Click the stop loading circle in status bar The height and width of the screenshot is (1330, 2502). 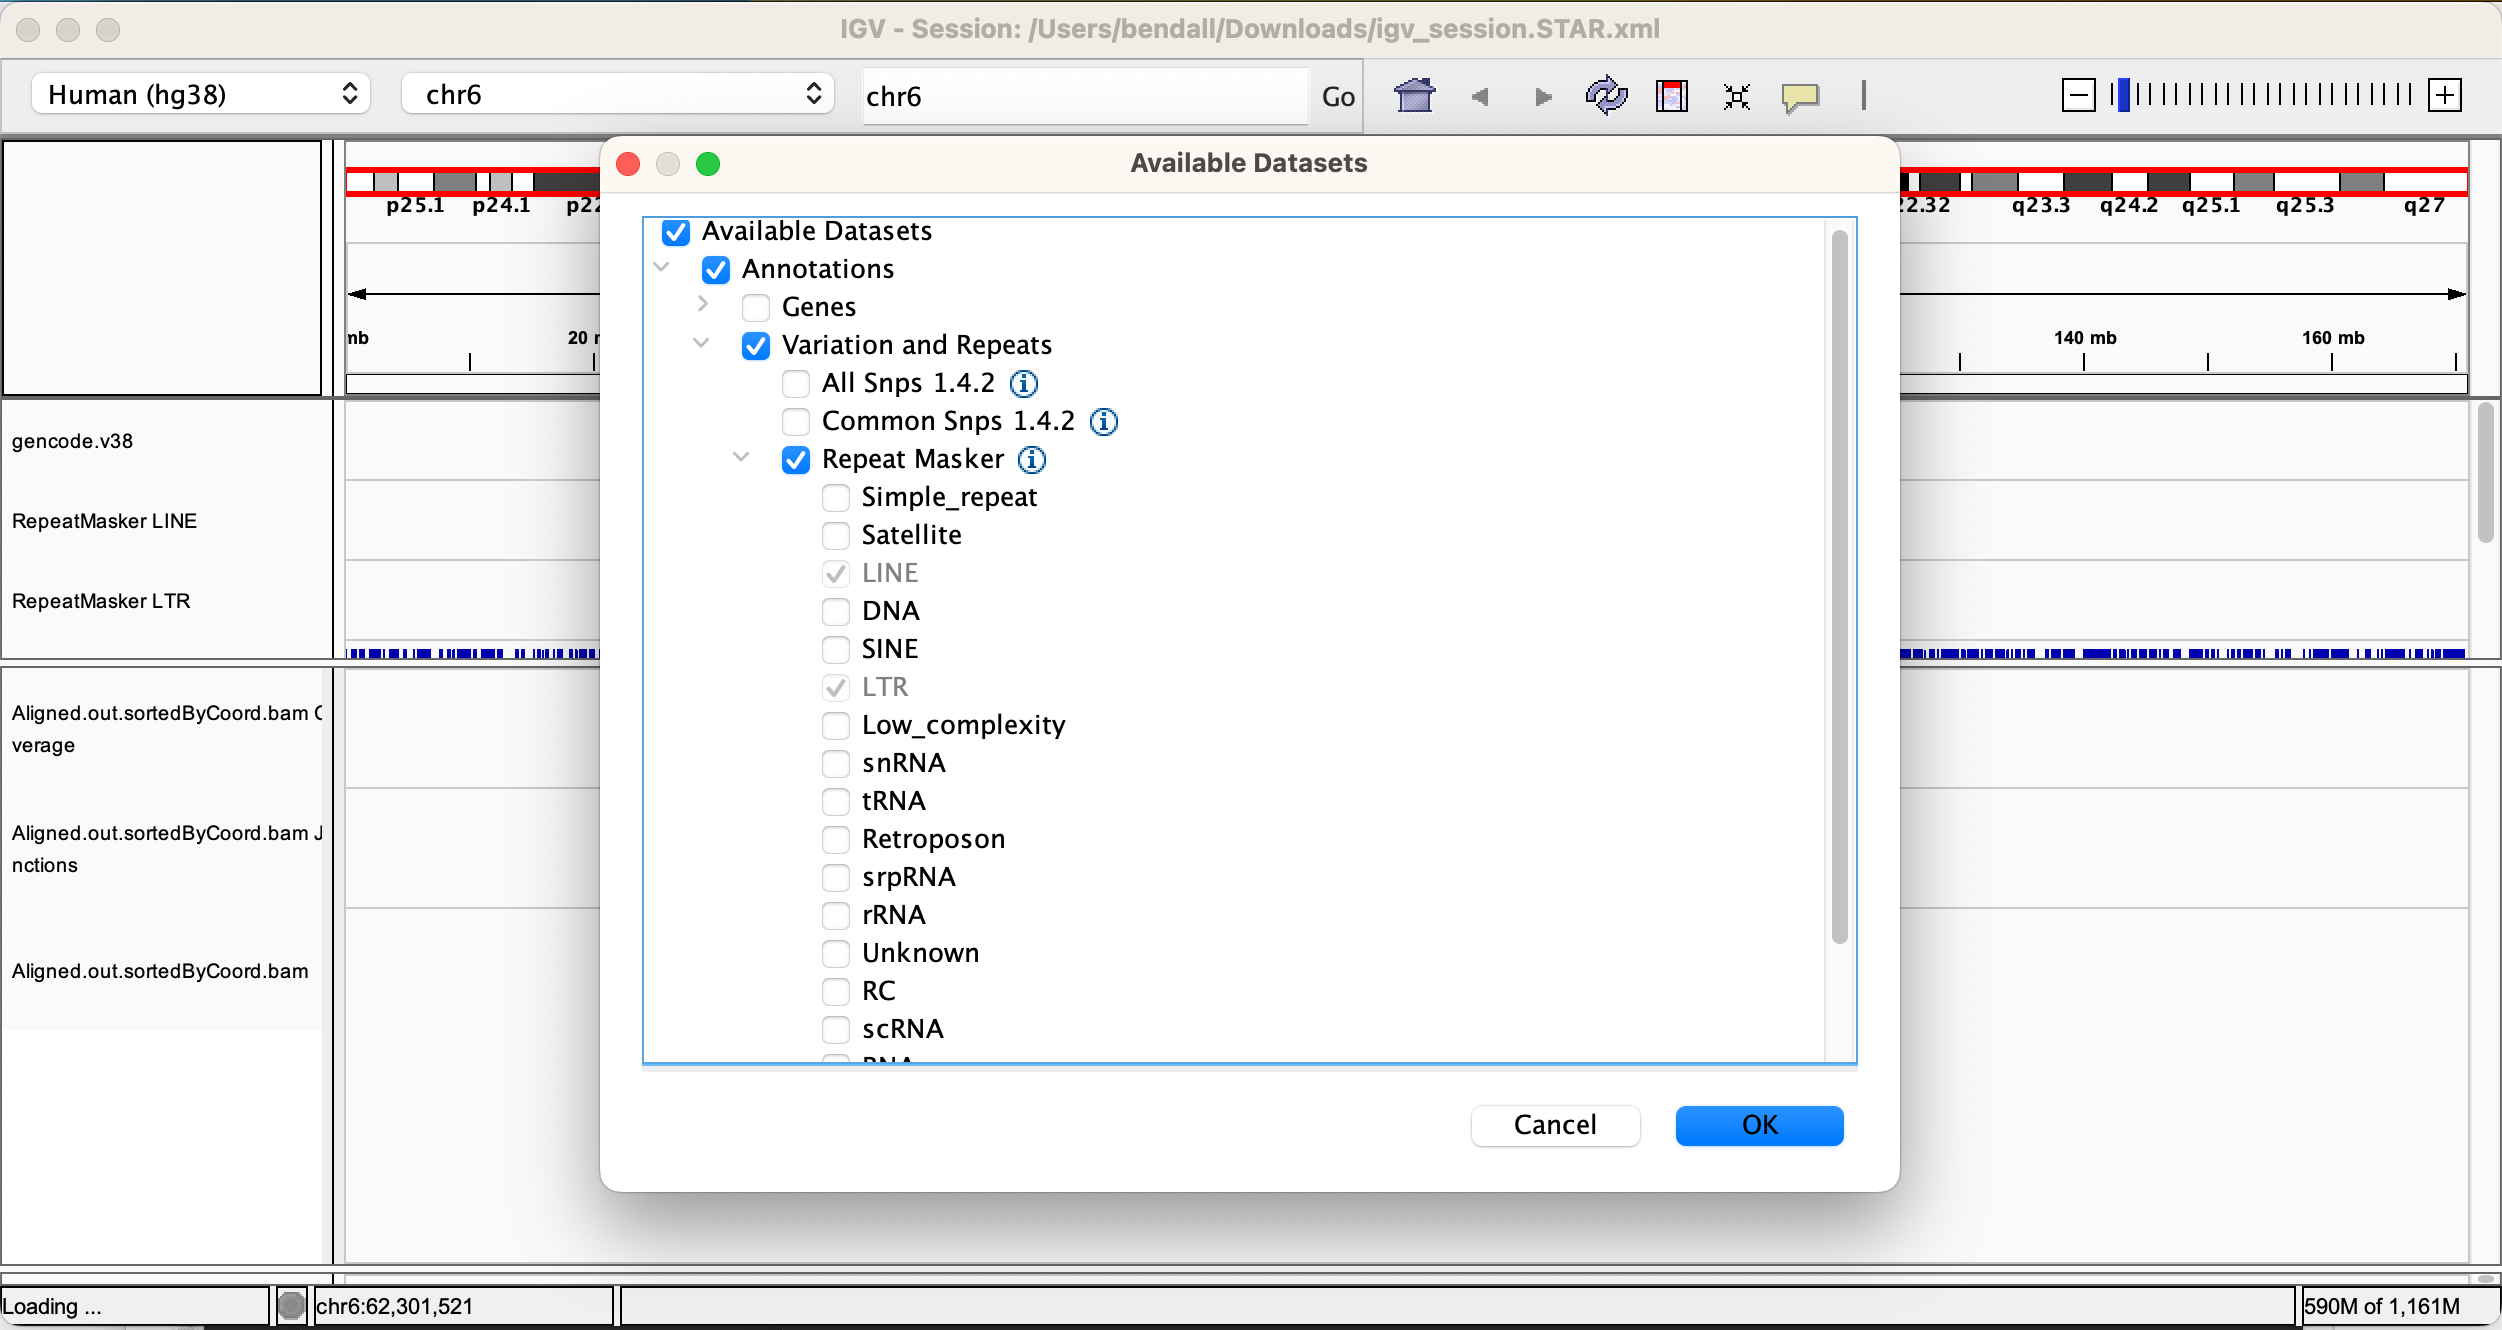tap(291, 1305)
